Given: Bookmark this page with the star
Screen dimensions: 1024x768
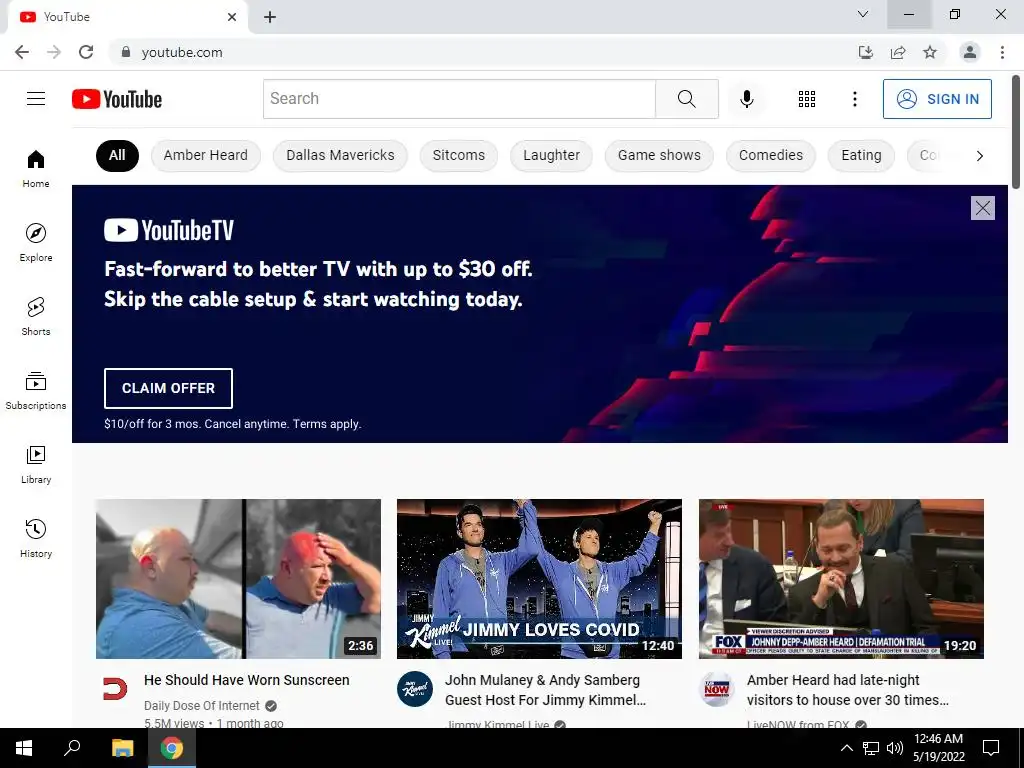Looking at the screenshot, I should pyautogui.click(x=930, y=52).
